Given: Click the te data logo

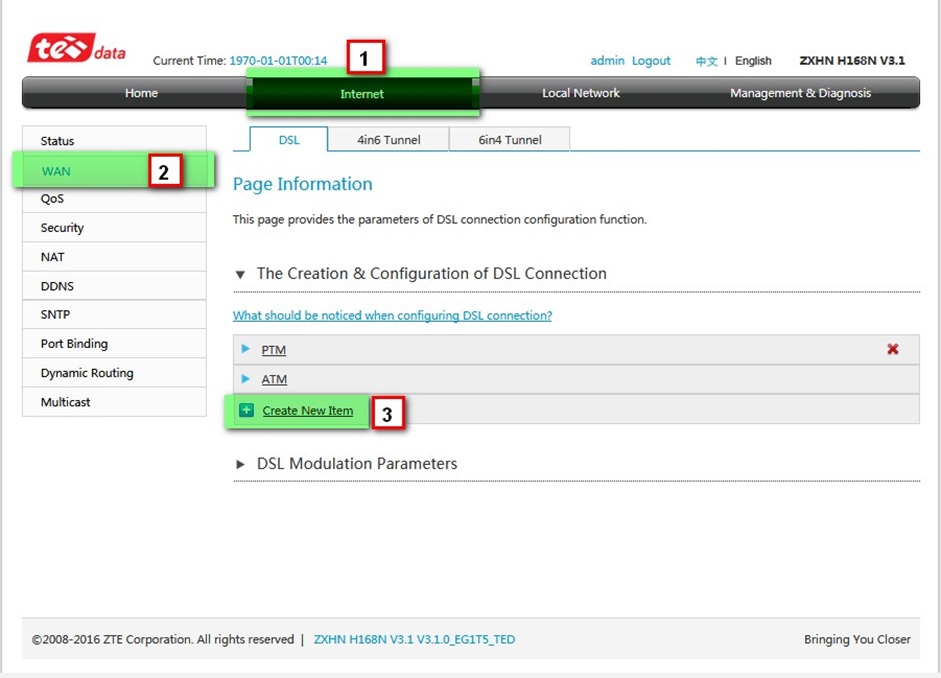Looking at the screenshot, I should 76,49.
